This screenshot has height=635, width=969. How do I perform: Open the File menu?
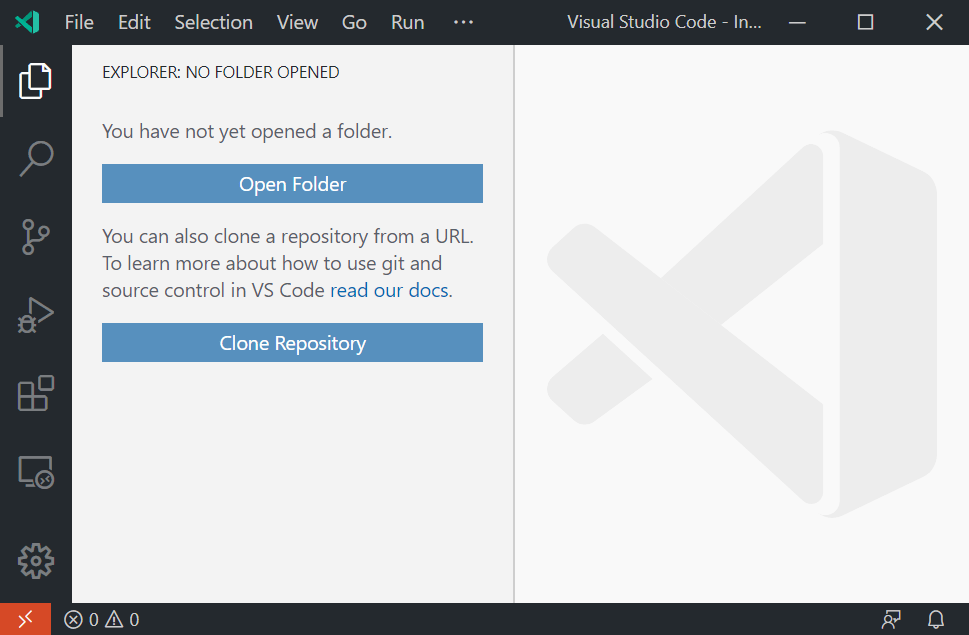pos(78,21)
